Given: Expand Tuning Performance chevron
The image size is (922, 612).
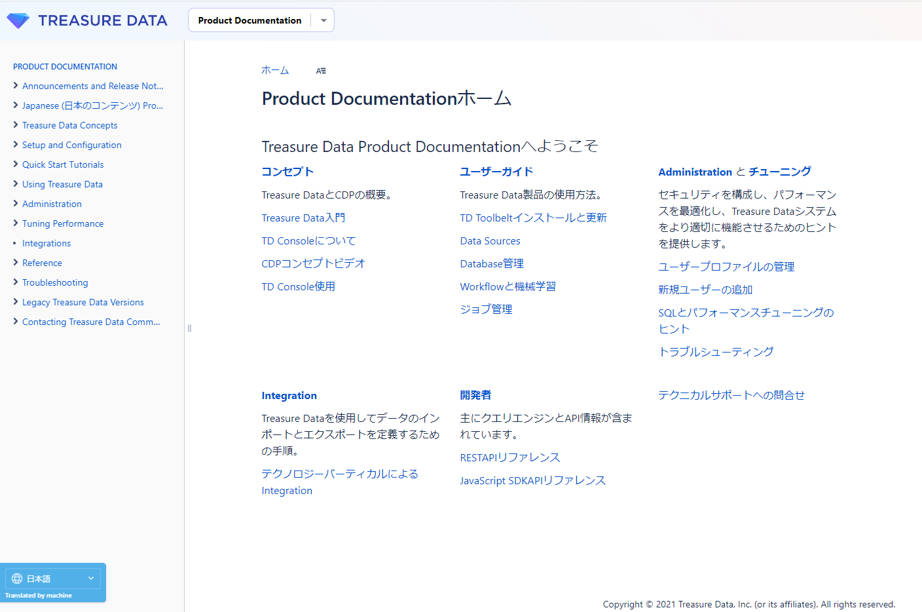Looking at the screenshot, I should point(15,223).
